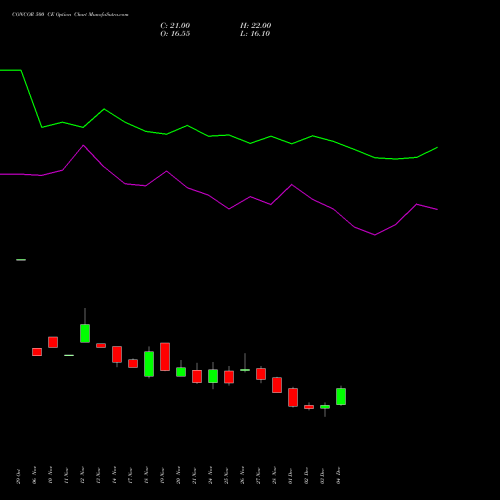Click the green 20 Nov candlestick

coord(181,372)
